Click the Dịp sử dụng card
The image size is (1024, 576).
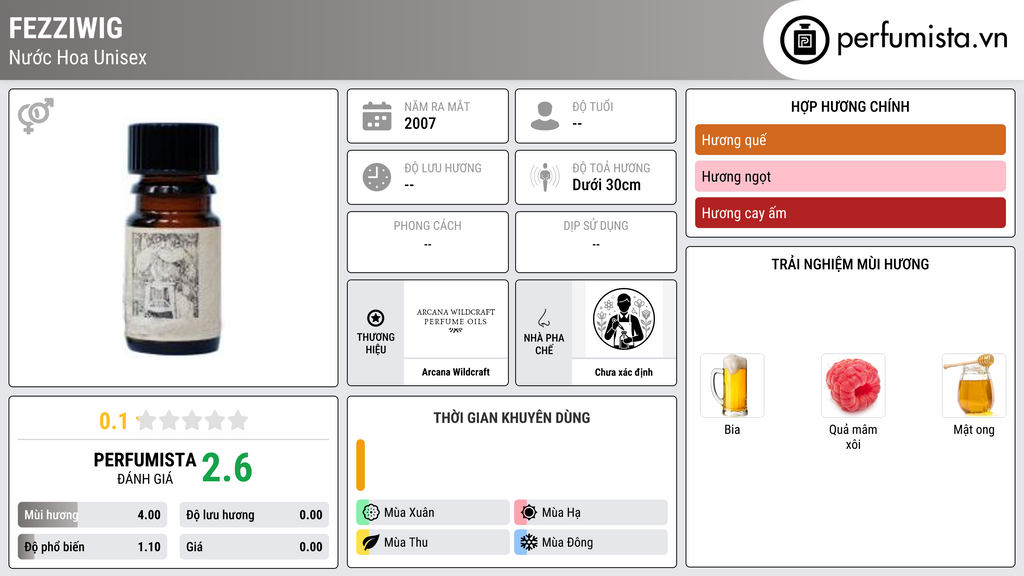click(596, 242)
